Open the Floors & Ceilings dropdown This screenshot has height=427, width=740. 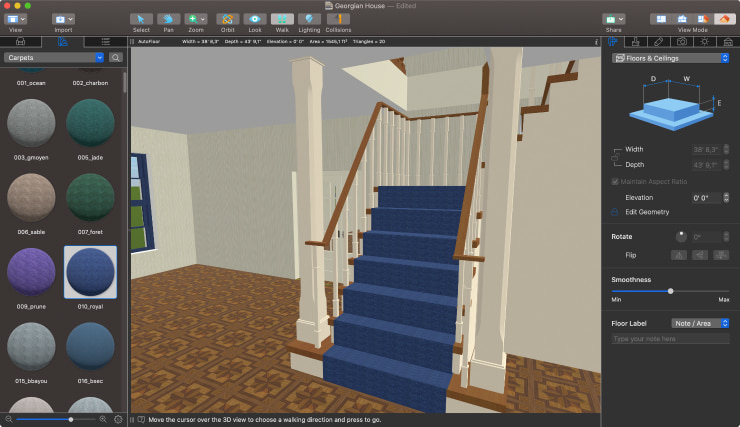tap(671, 58)
